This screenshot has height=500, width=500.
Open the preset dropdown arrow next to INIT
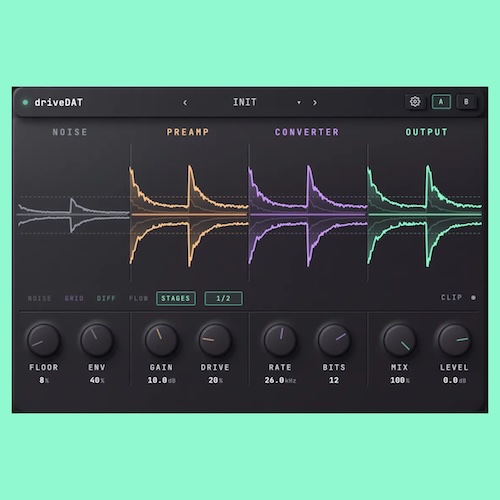tap(299, 102)
